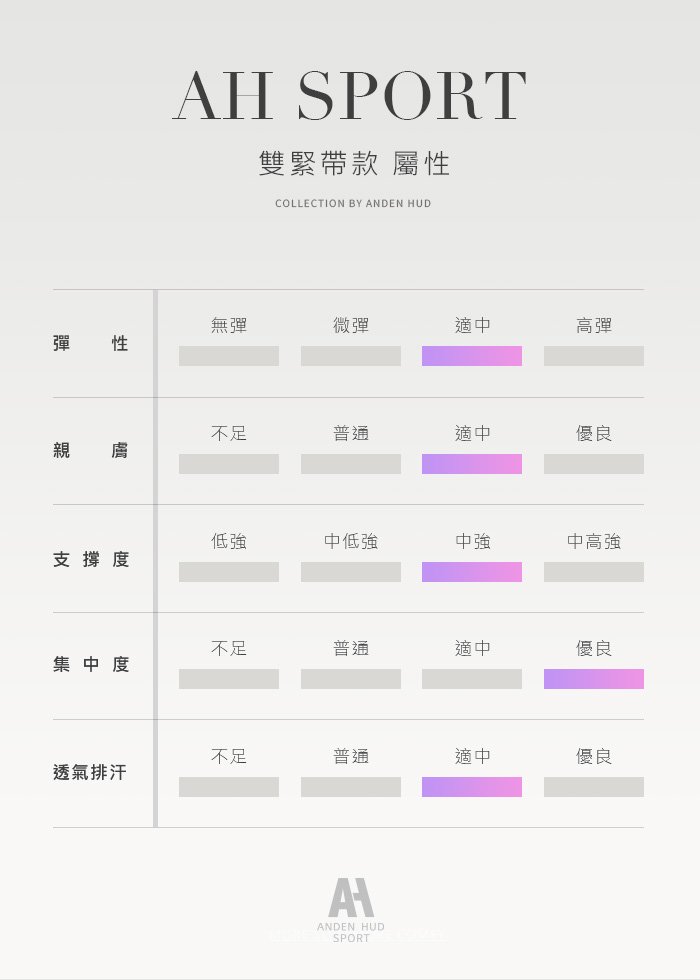Click the AH SPORT title heading
Screen dimensions: 700x980
350,96
